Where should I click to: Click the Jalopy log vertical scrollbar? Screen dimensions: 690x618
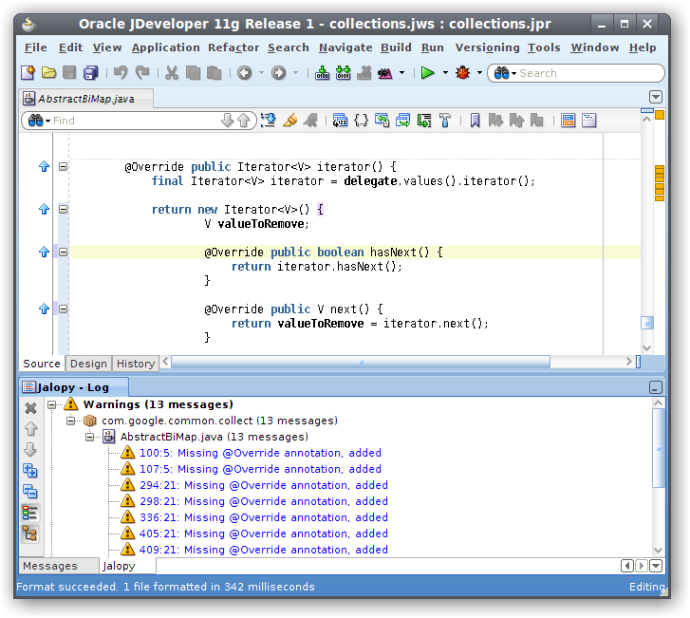click(658, 448)
